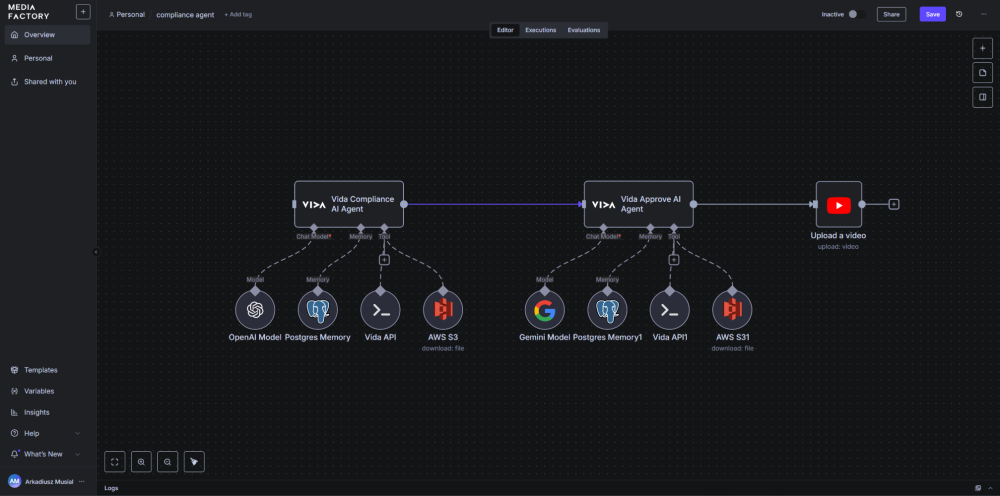Click the Save button
The height and width of the screenshot is (496, 1000).
tap(932, 14)
